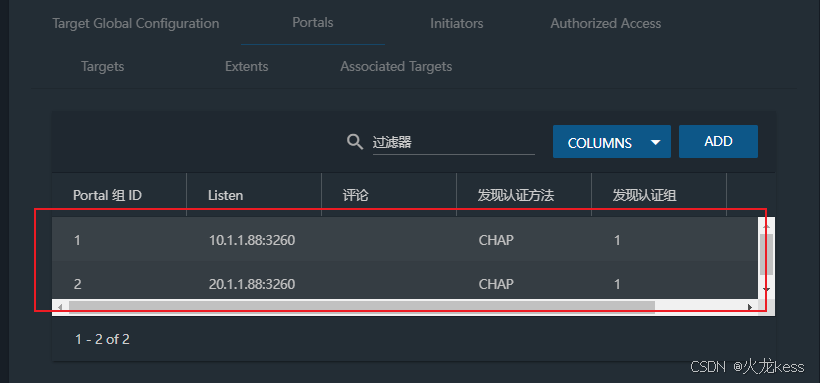Click the ADD button
Image resolution: width=820 pixels, height=383 pixels.
pyautogui.click(x=718, y=141)
